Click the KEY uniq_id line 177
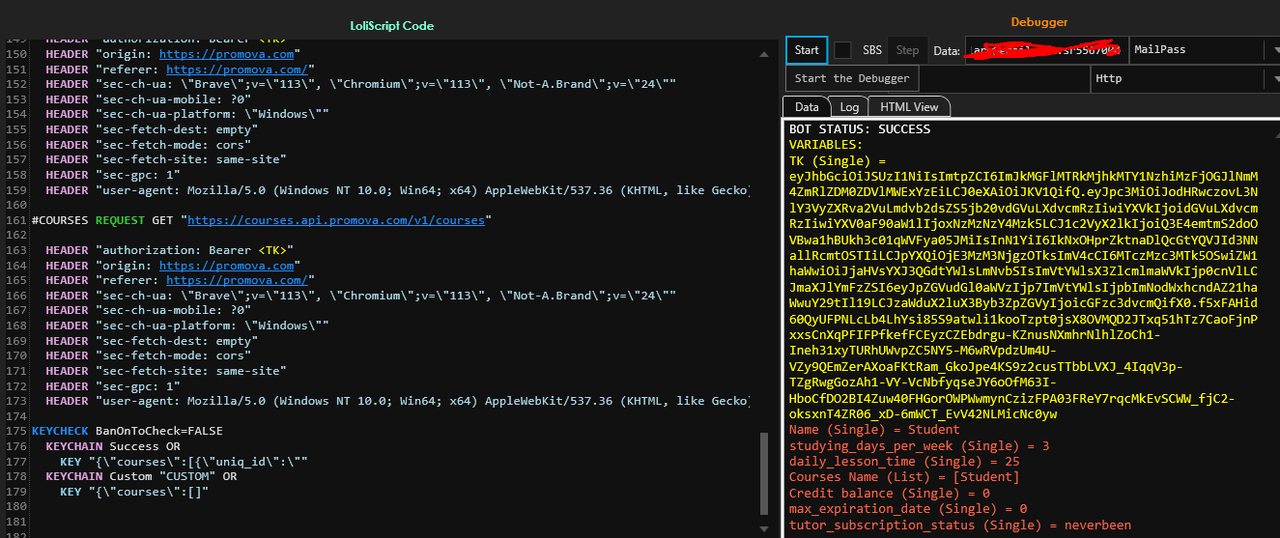The height and width of the screenshot is (538, 1280). pyautogui.click(x=183, y=461)
